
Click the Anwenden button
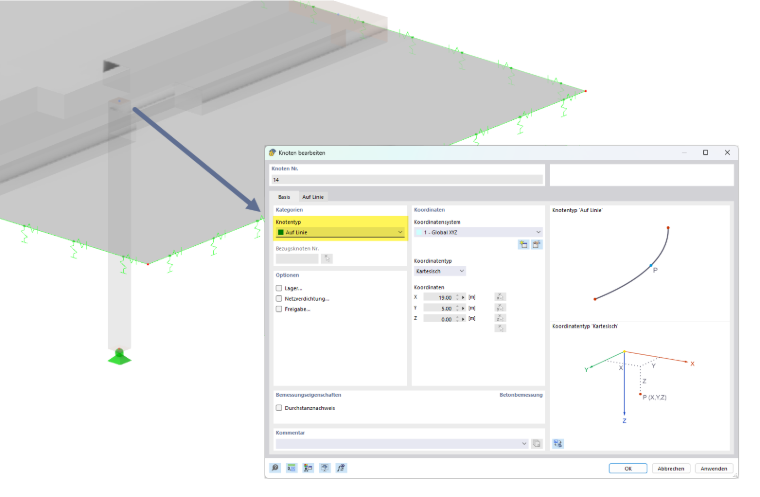coord(714,468)
